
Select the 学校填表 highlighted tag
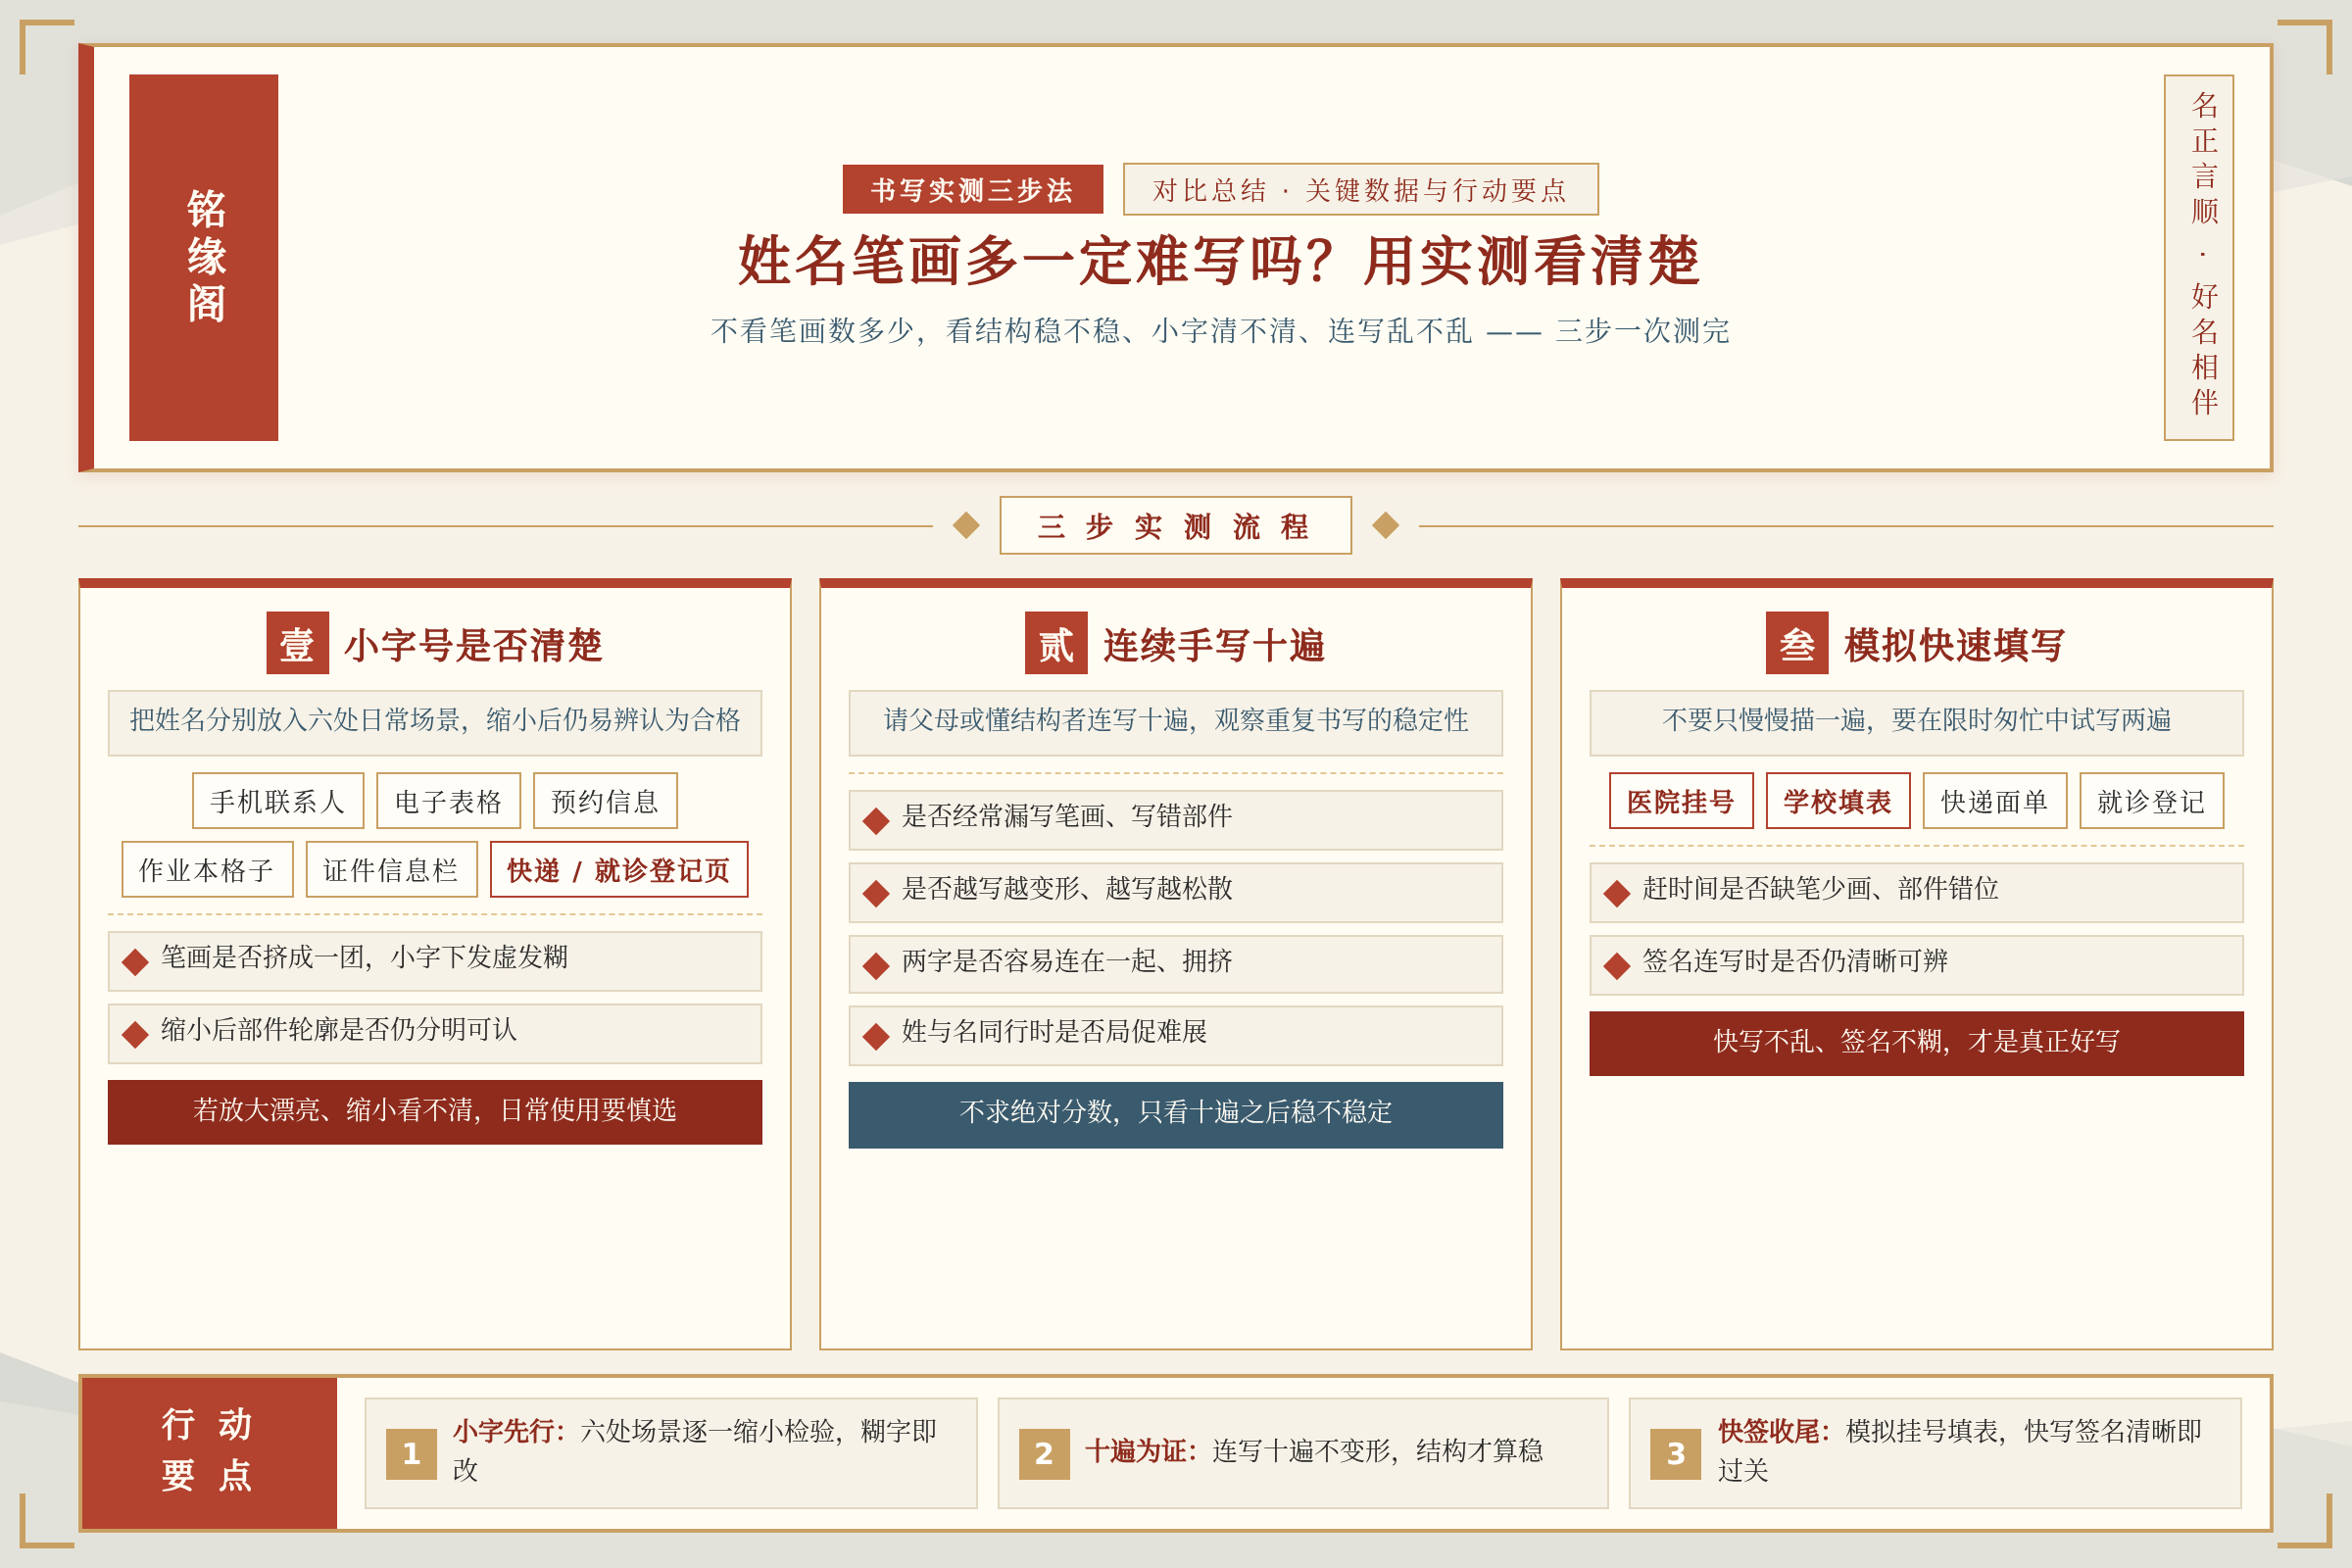pyautogui.click(x=1838, y=801)
